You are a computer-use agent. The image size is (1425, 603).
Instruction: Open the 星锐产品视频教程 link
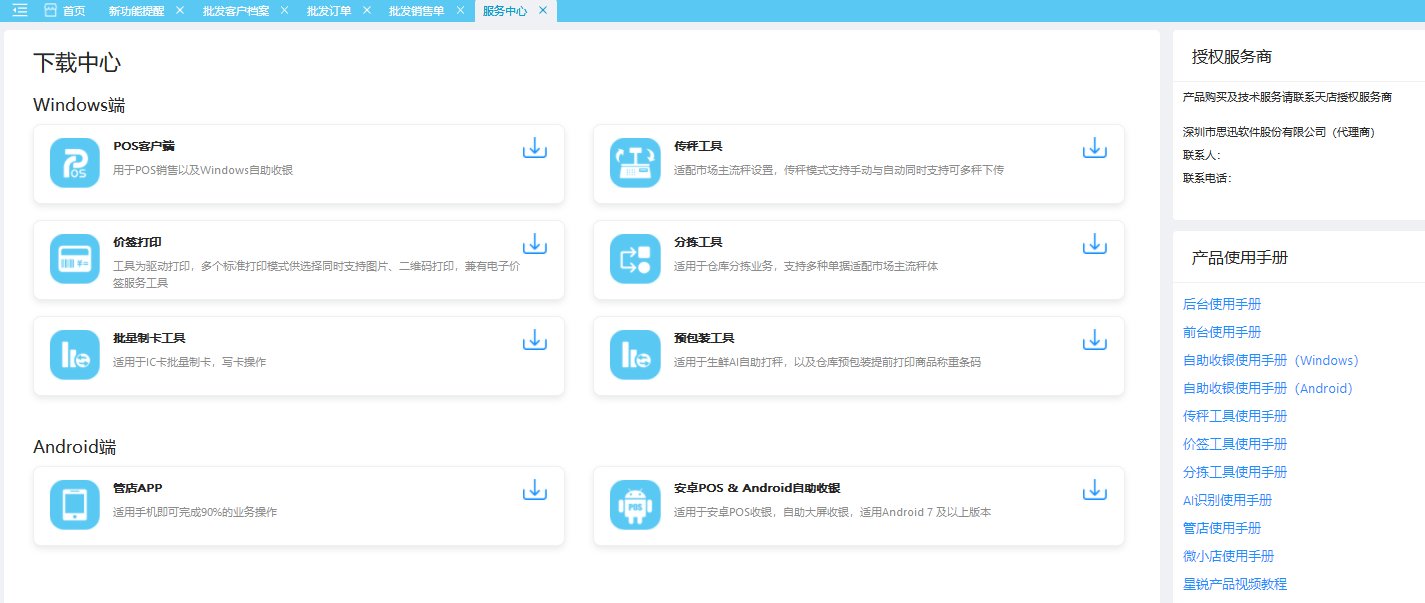pyautogui.click(x=1235, y=584)
